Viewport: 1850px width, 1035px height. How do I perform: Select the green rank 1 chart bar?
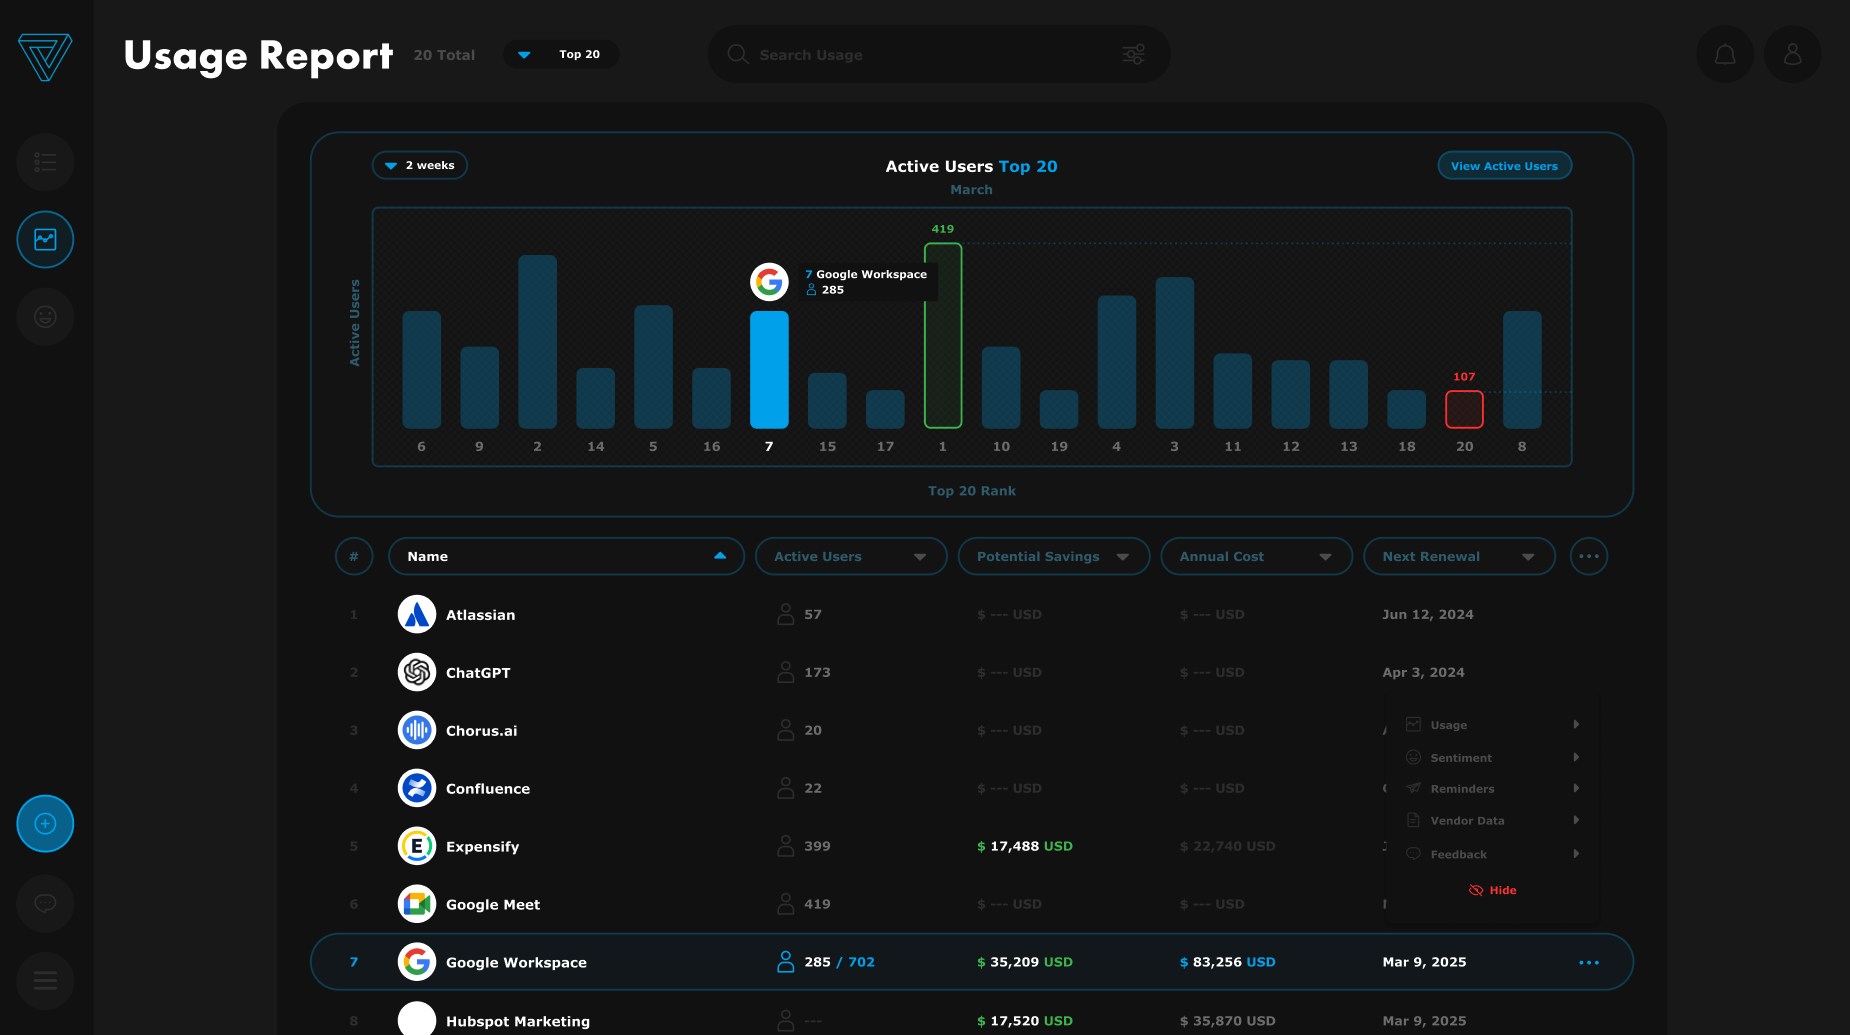(943, 335)
